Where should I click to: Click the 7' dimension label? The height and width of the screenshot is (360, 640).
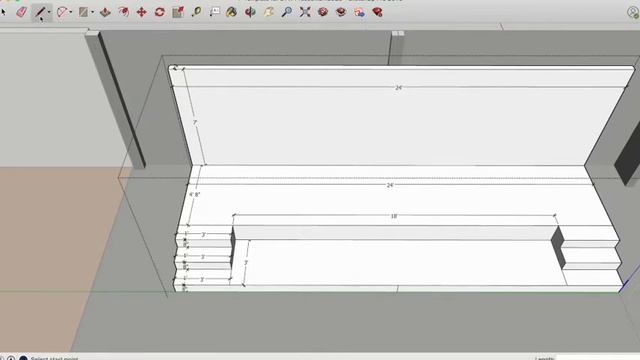click(195, 123)
